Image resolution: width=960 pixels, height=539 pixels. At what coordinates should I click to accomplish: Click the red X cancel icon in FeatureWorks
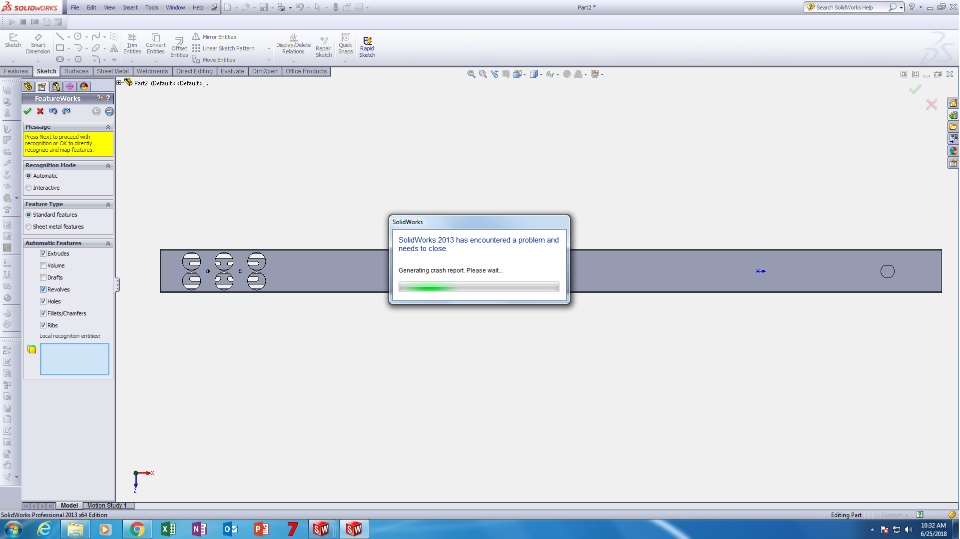click(x=40, y=111)
